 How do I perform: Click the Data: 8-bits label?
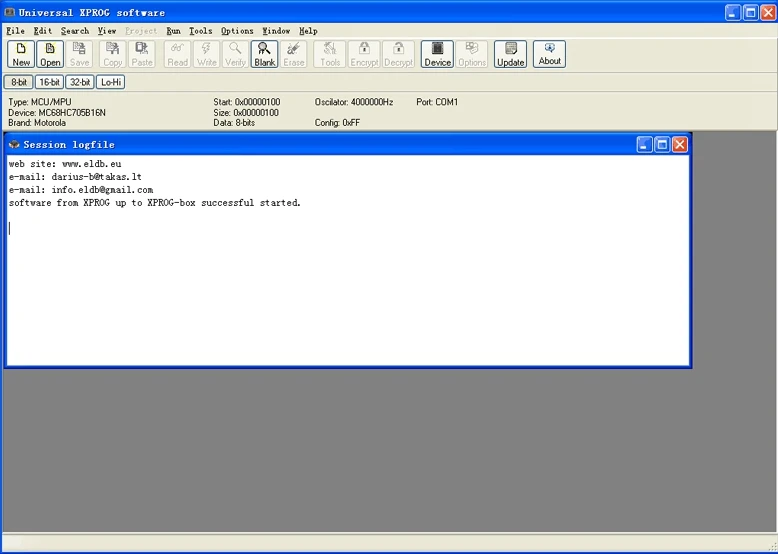click(x=234, y=123)
